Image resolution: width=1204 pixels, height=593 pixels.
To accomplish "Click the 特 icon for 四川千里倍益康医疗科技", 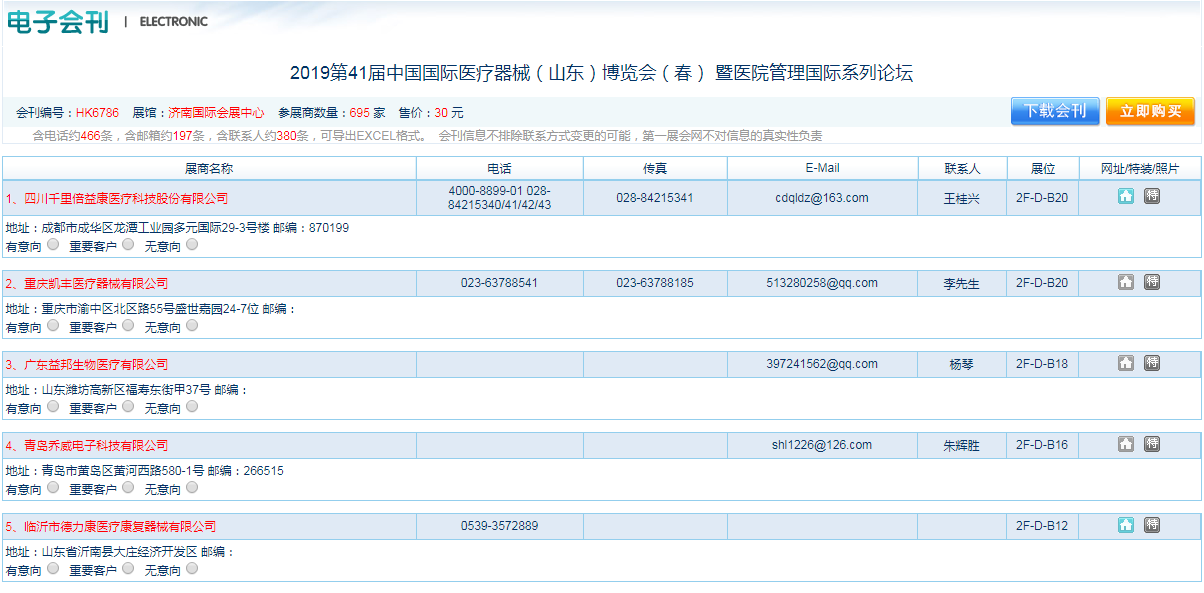I will pos(1152,197).
